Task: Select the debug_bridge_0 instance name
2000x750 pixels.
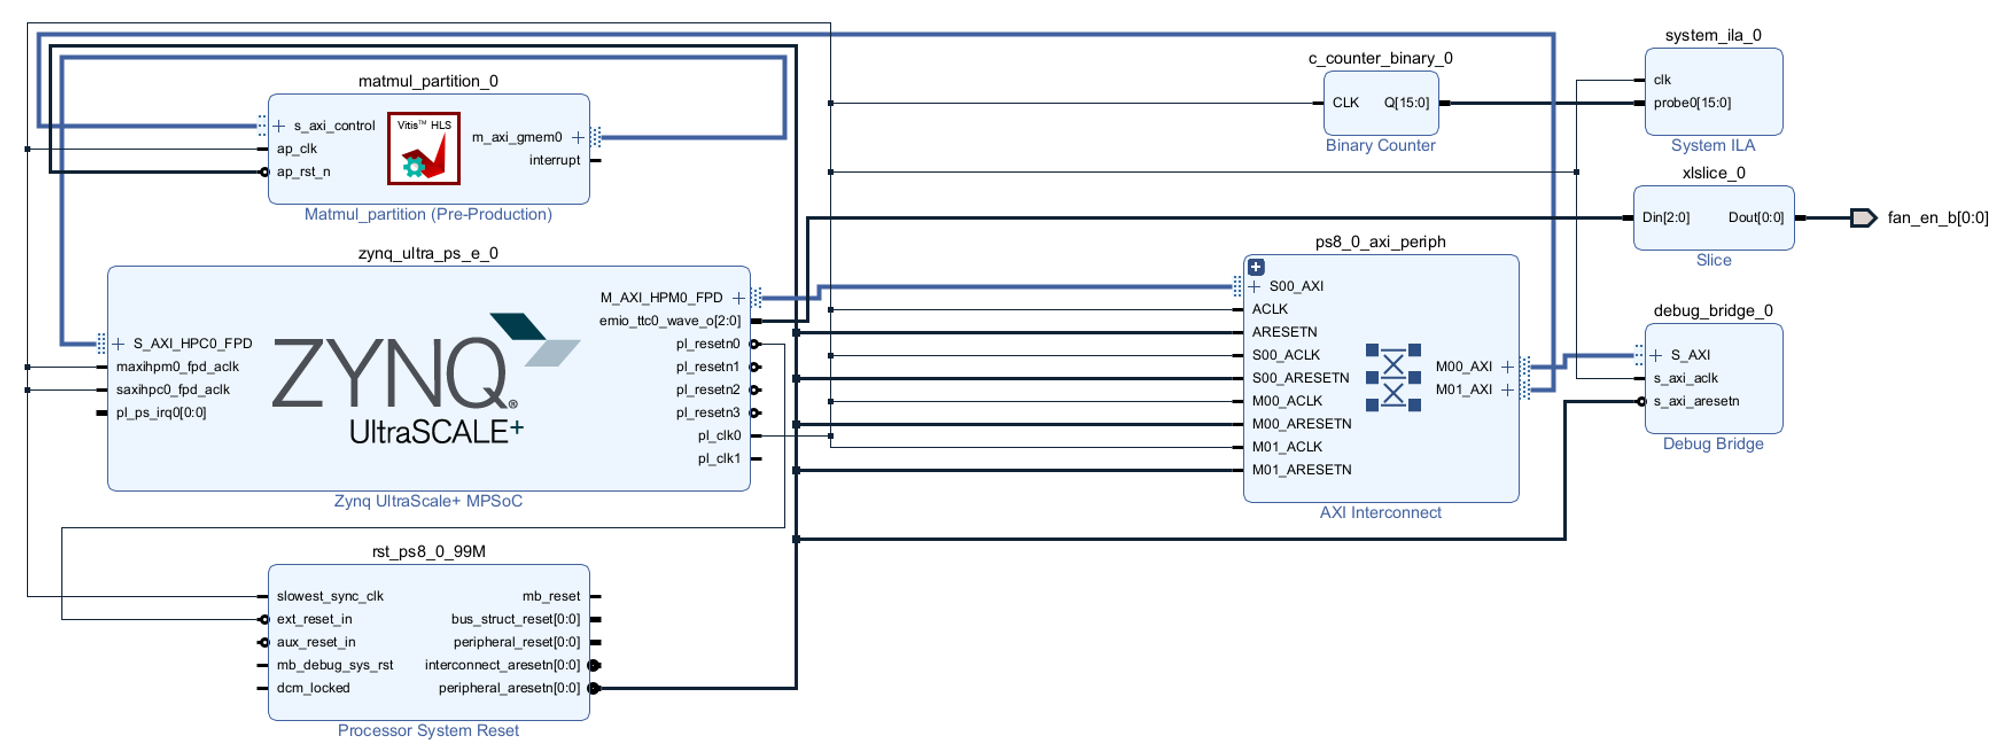Action: [x=1713, y=311]
